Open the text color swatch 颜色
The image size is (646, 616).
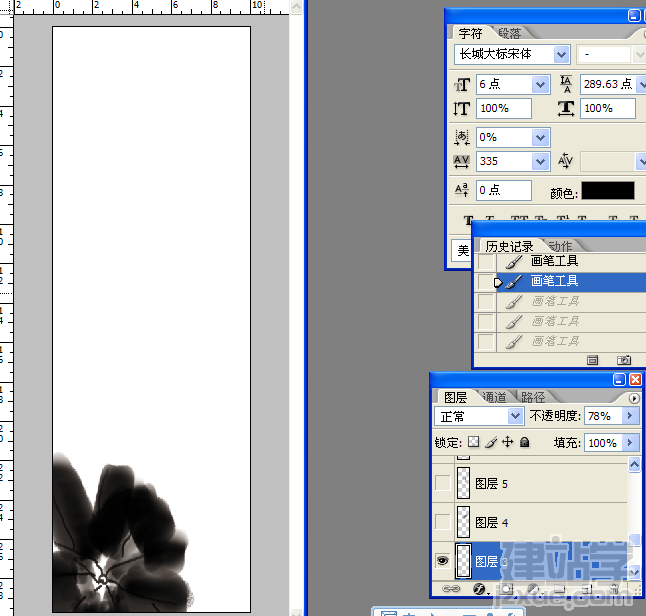point(608,191)
